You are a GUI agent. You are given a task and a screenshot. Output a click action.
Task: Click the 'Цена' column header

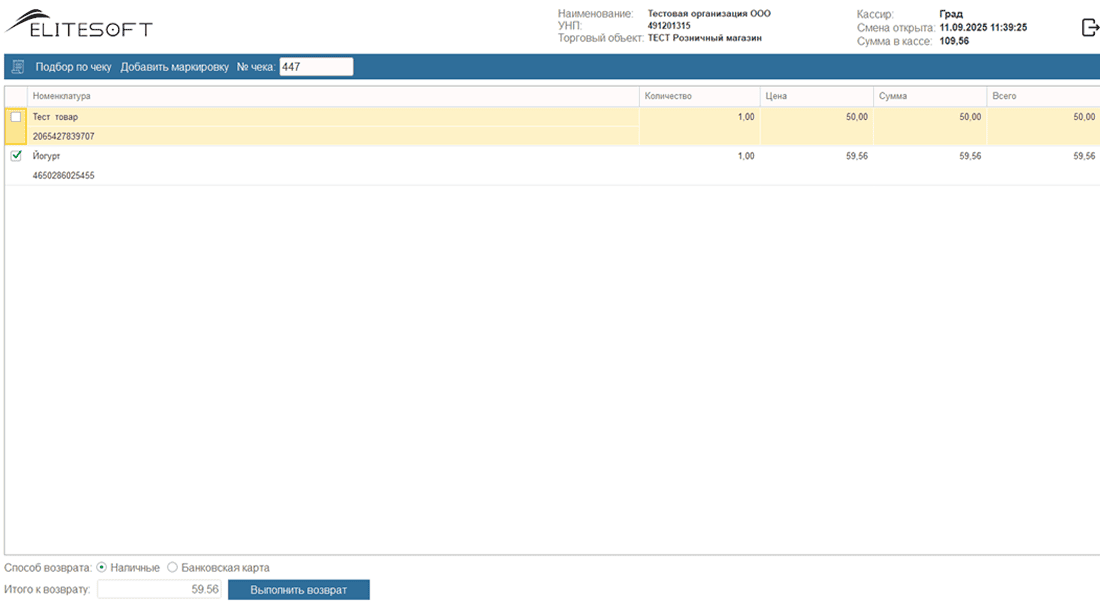point(776,96)
